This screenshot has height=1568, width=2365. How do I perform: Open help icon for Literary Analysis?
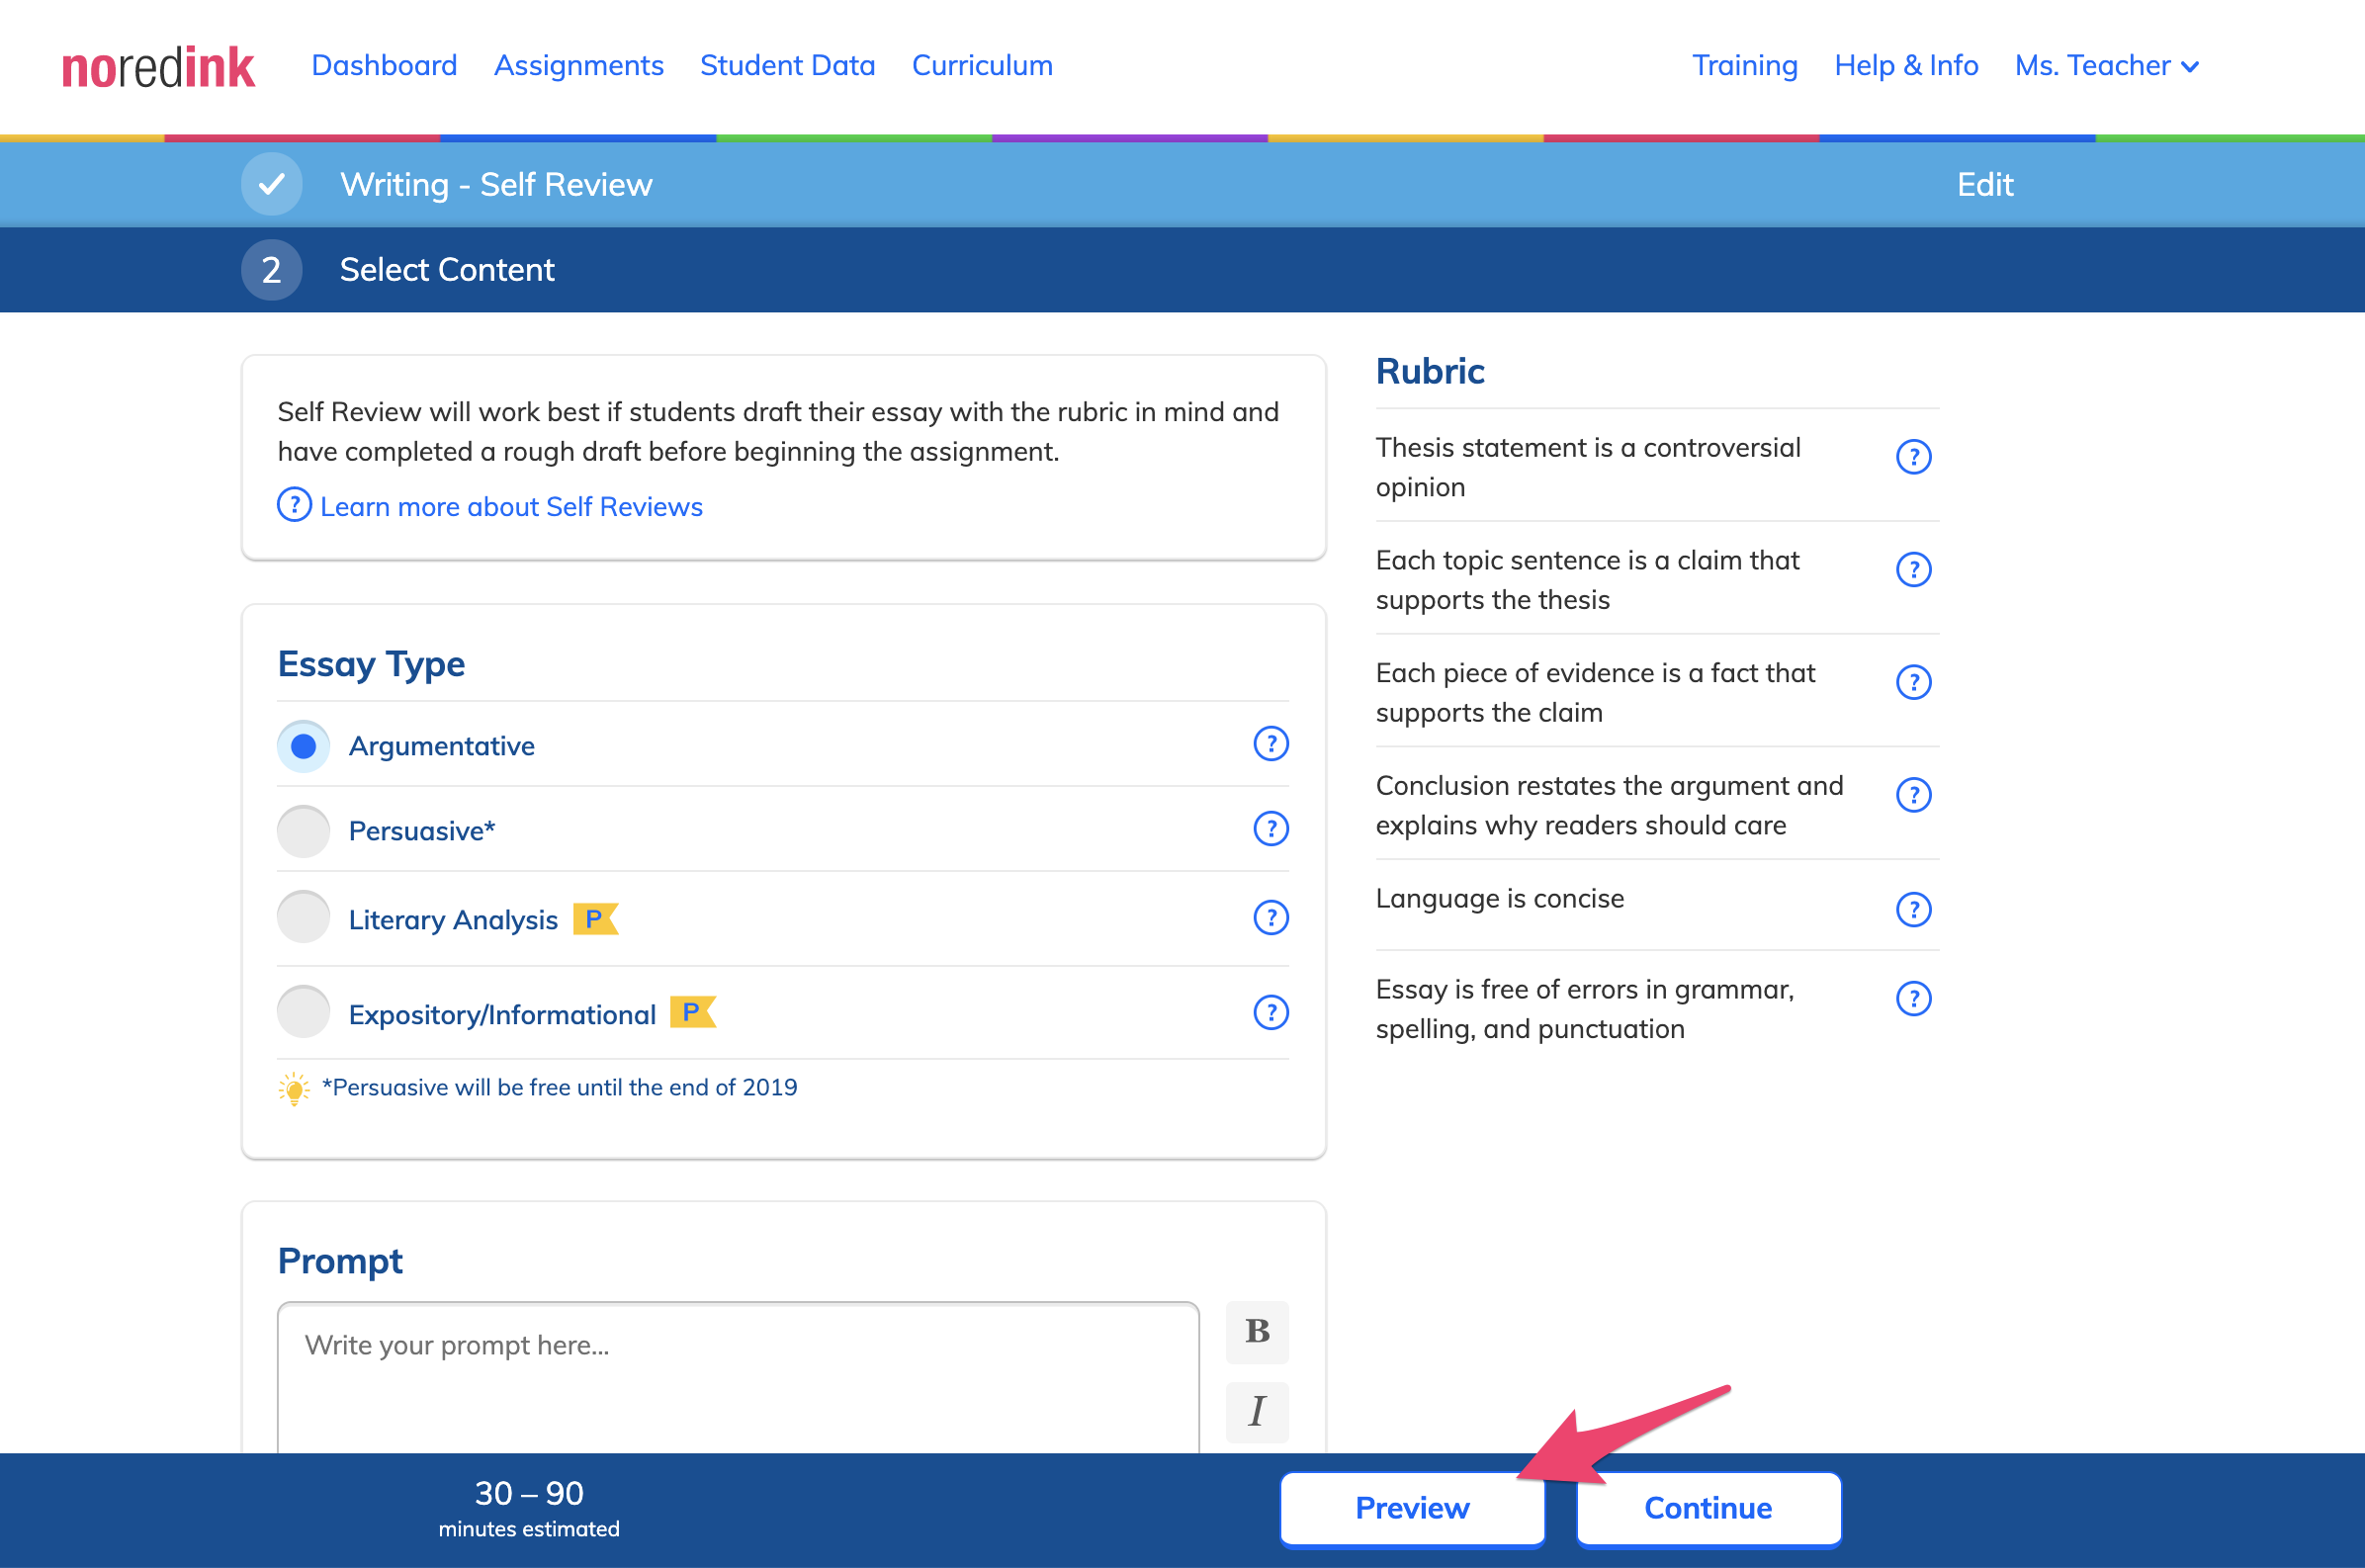[1270, 918]
